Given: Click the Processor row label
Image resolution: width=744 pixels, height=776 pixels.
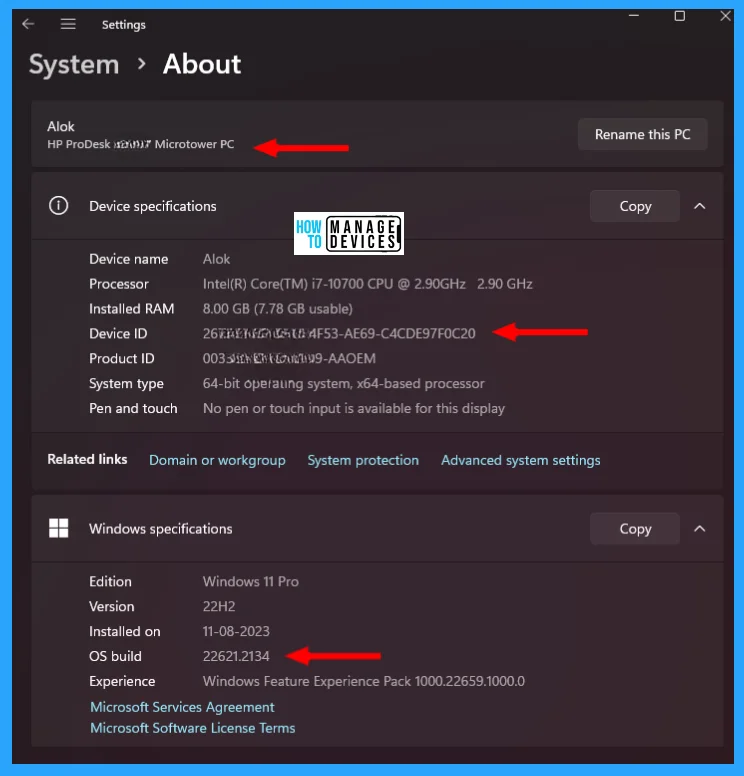Looking at the screenshot, I should tap(119, 284).
